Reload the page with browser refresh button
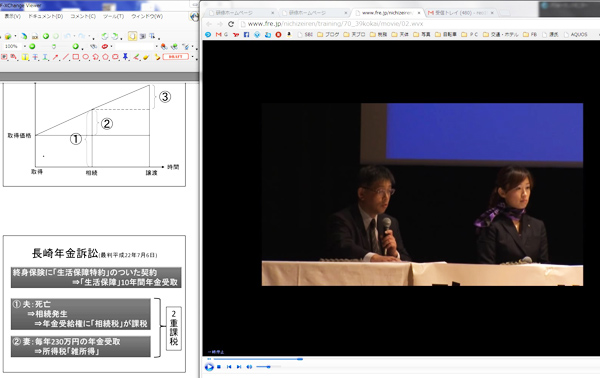 (231, 24)
